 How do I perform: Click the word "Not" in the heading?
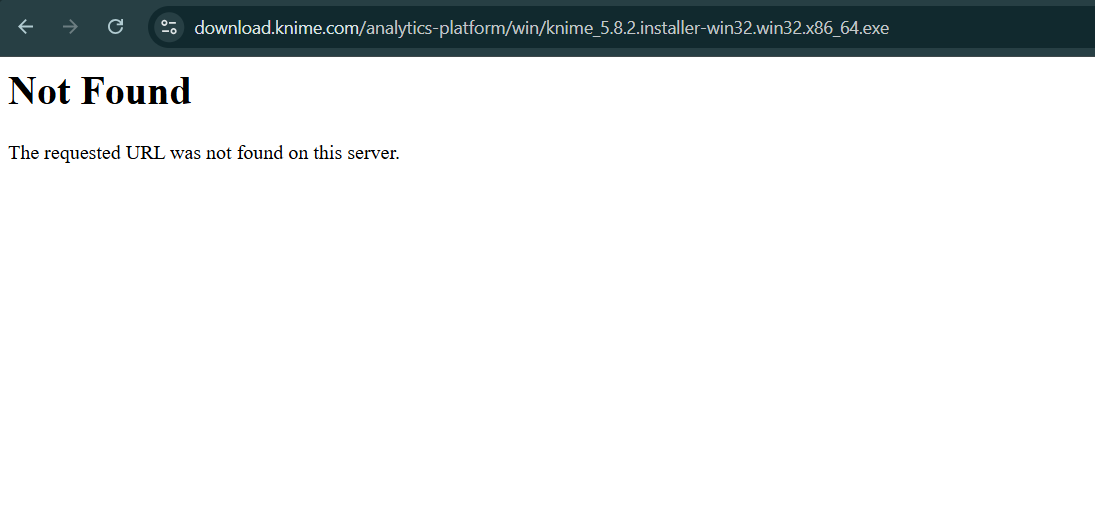pos(39,91)
